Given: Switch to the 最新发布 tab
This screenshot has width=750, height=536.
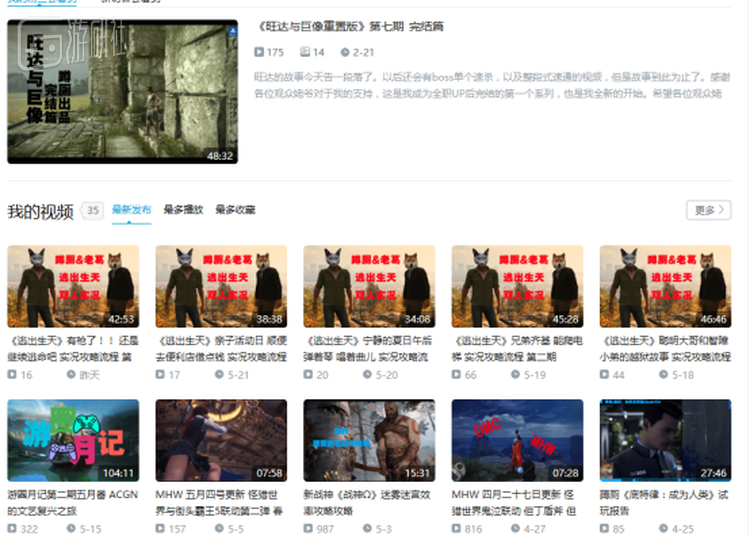Looking at the screenshot, I should [131, 209].
